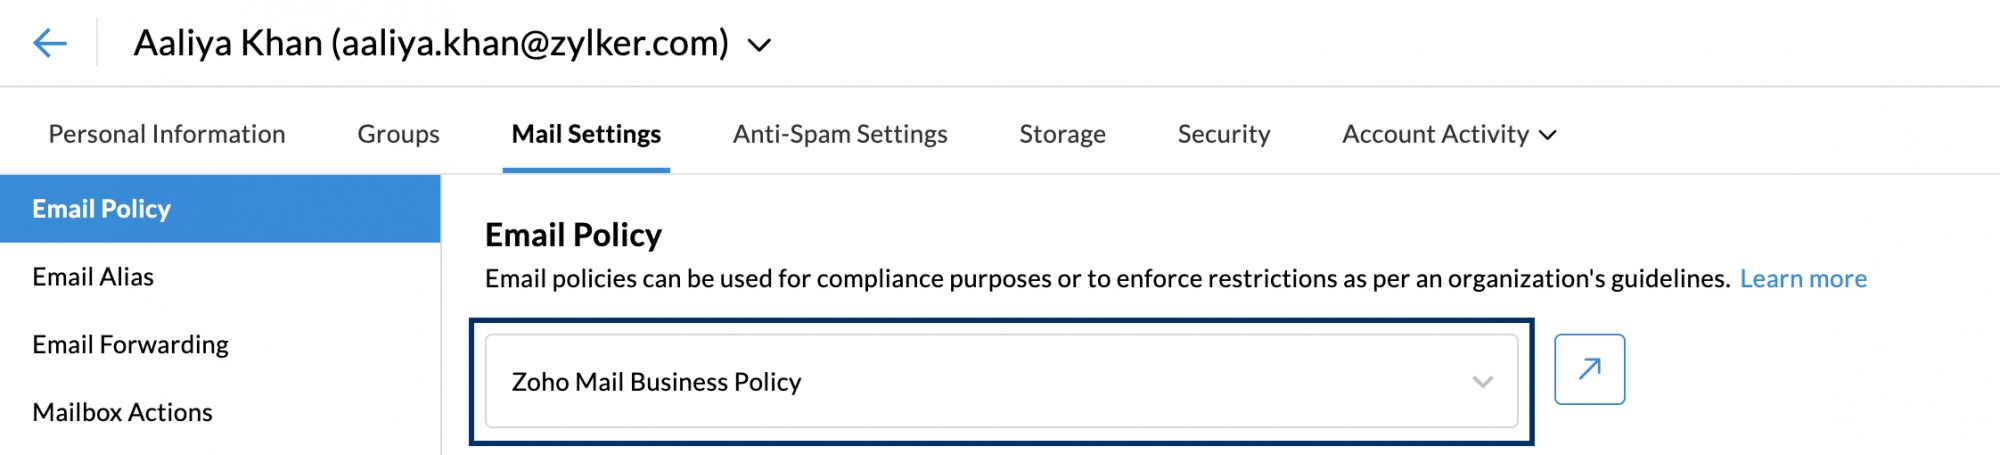The height and width of the screenshot is (455, 2000).
Task: Open Email Alias settings in the sidebar
Action: pyautogui.click(x=93, y=277)
